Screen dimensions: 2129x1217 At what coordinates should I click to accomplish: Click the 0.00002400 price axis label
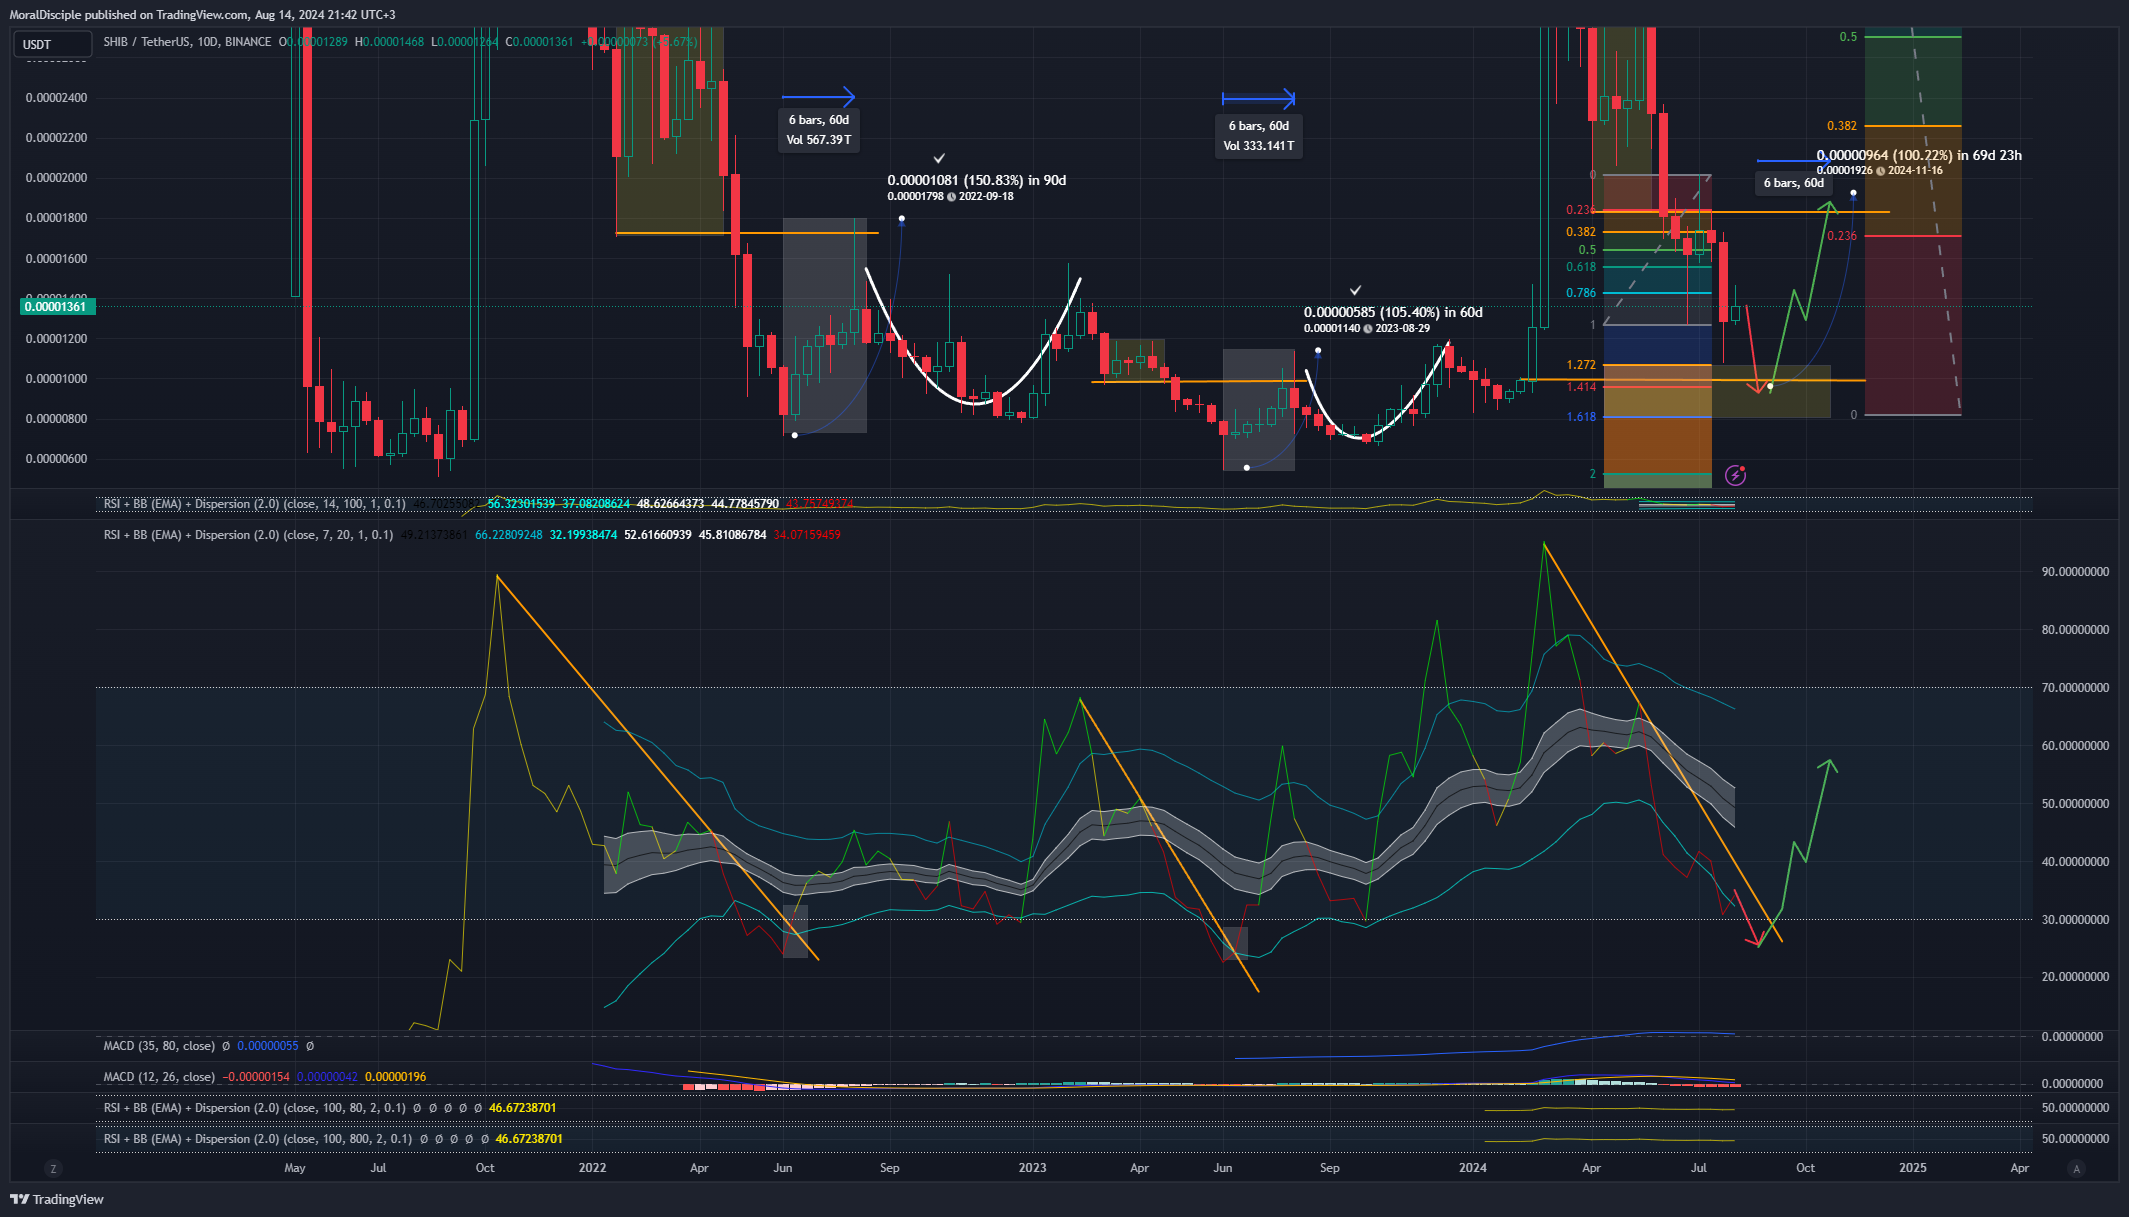(x=56, y=98)
